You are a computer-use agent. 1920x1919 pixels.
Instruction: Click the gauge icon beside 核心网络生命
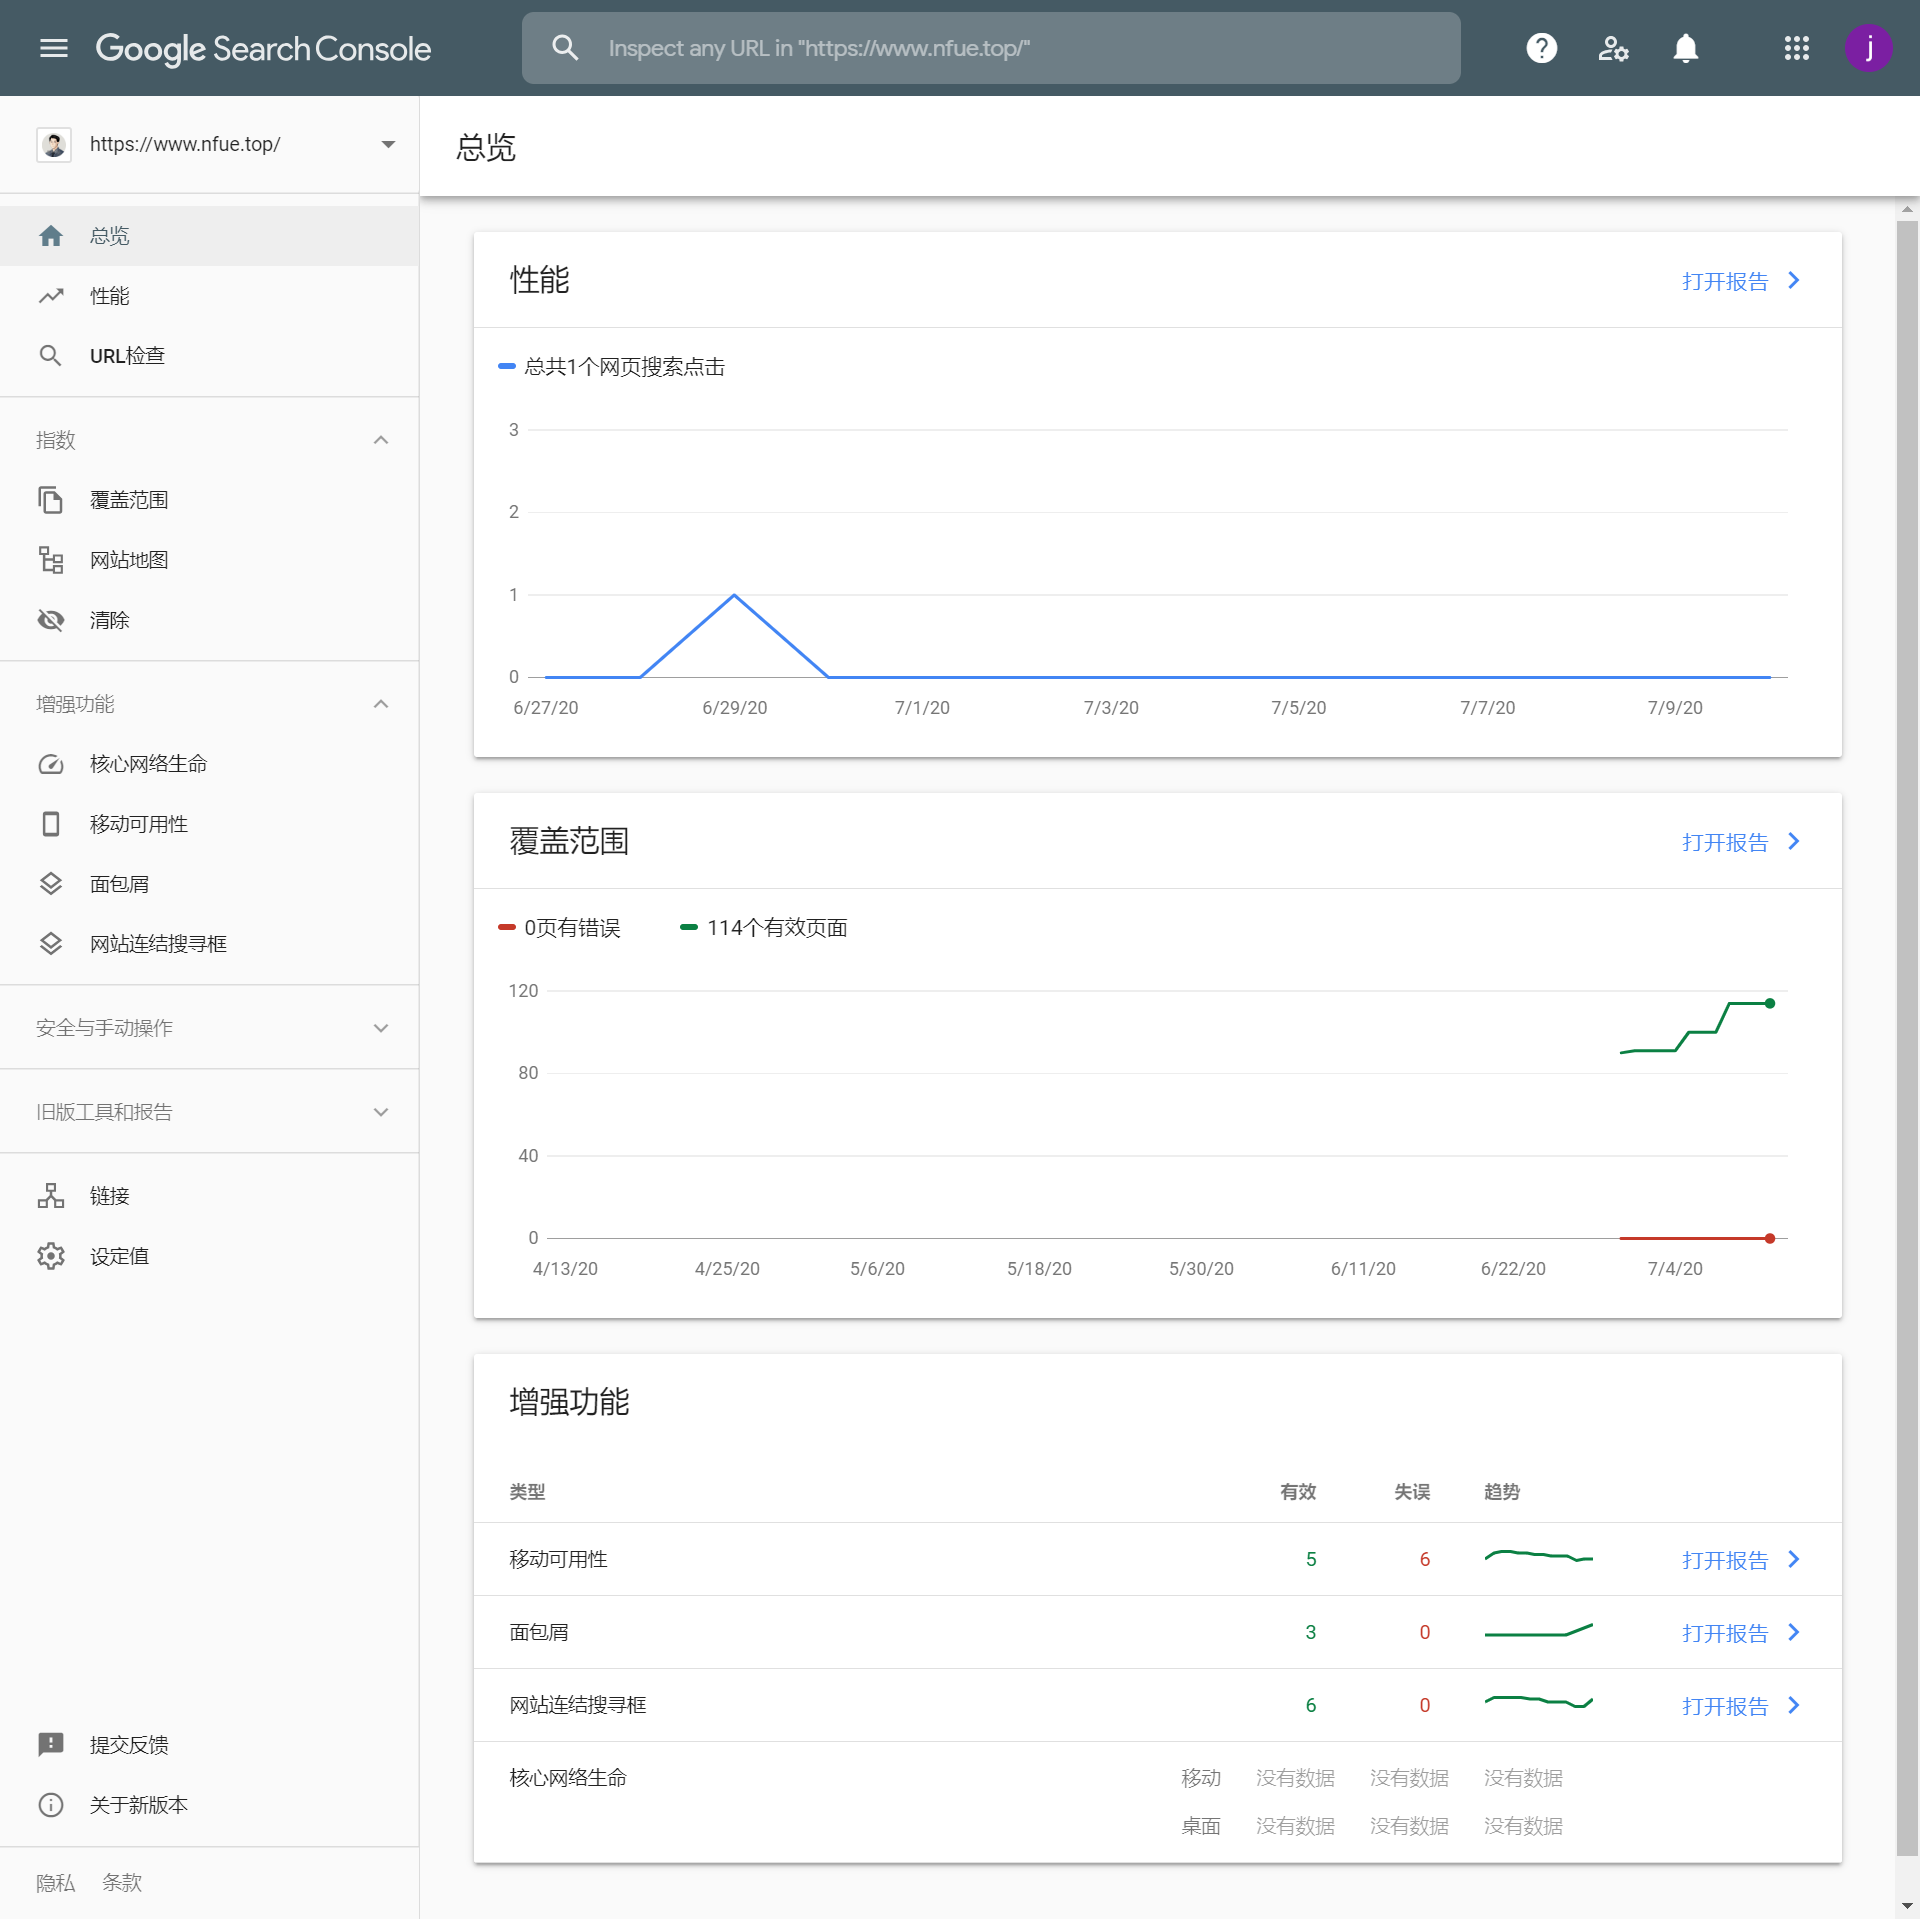(51, 764)
